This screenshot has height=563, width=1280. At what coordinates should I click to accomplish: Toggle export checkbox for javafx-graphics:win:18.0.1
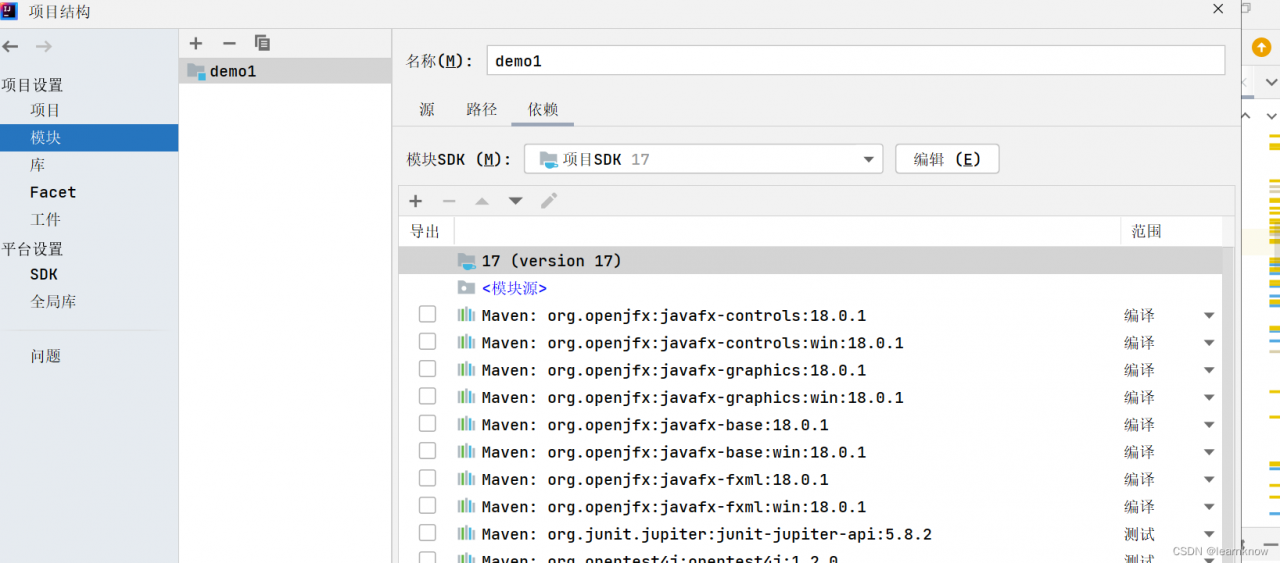427,396
